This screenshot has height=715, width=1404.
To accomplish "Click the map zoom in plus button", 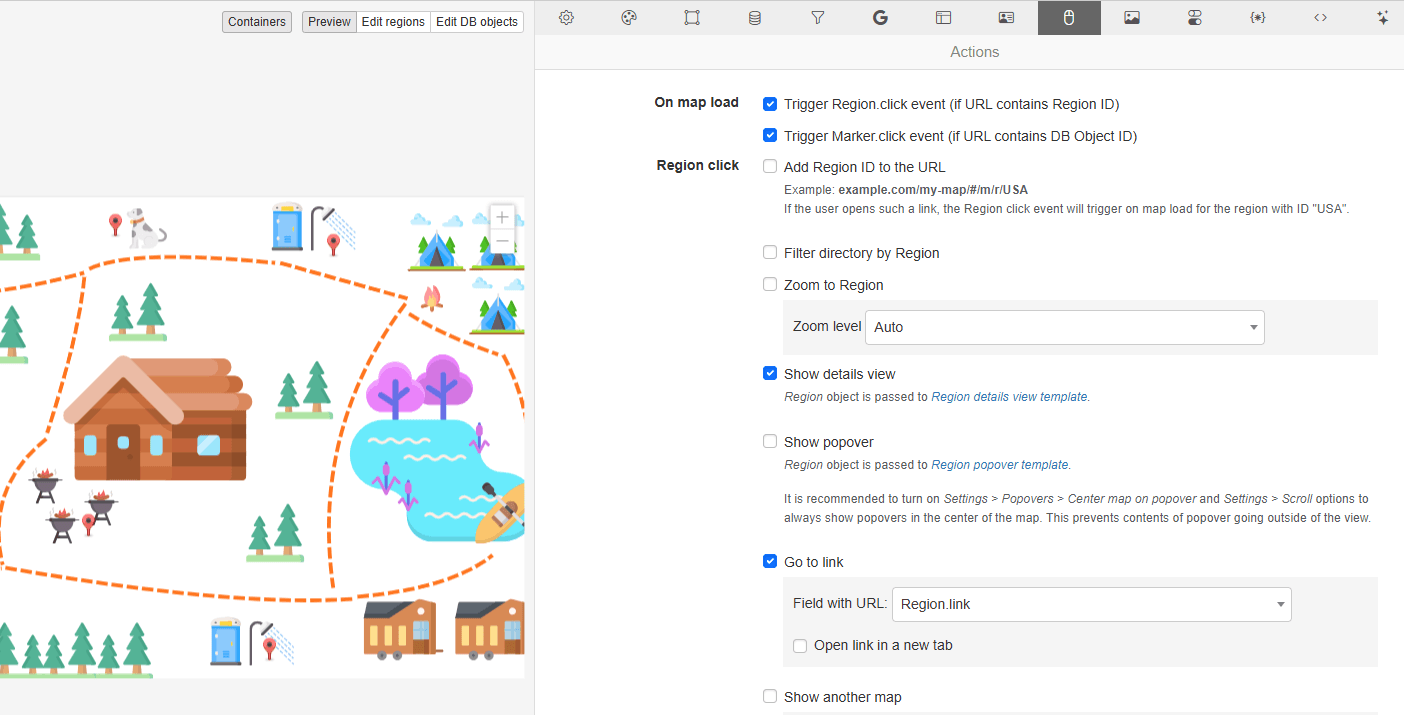I will click(x=502, y=217).
